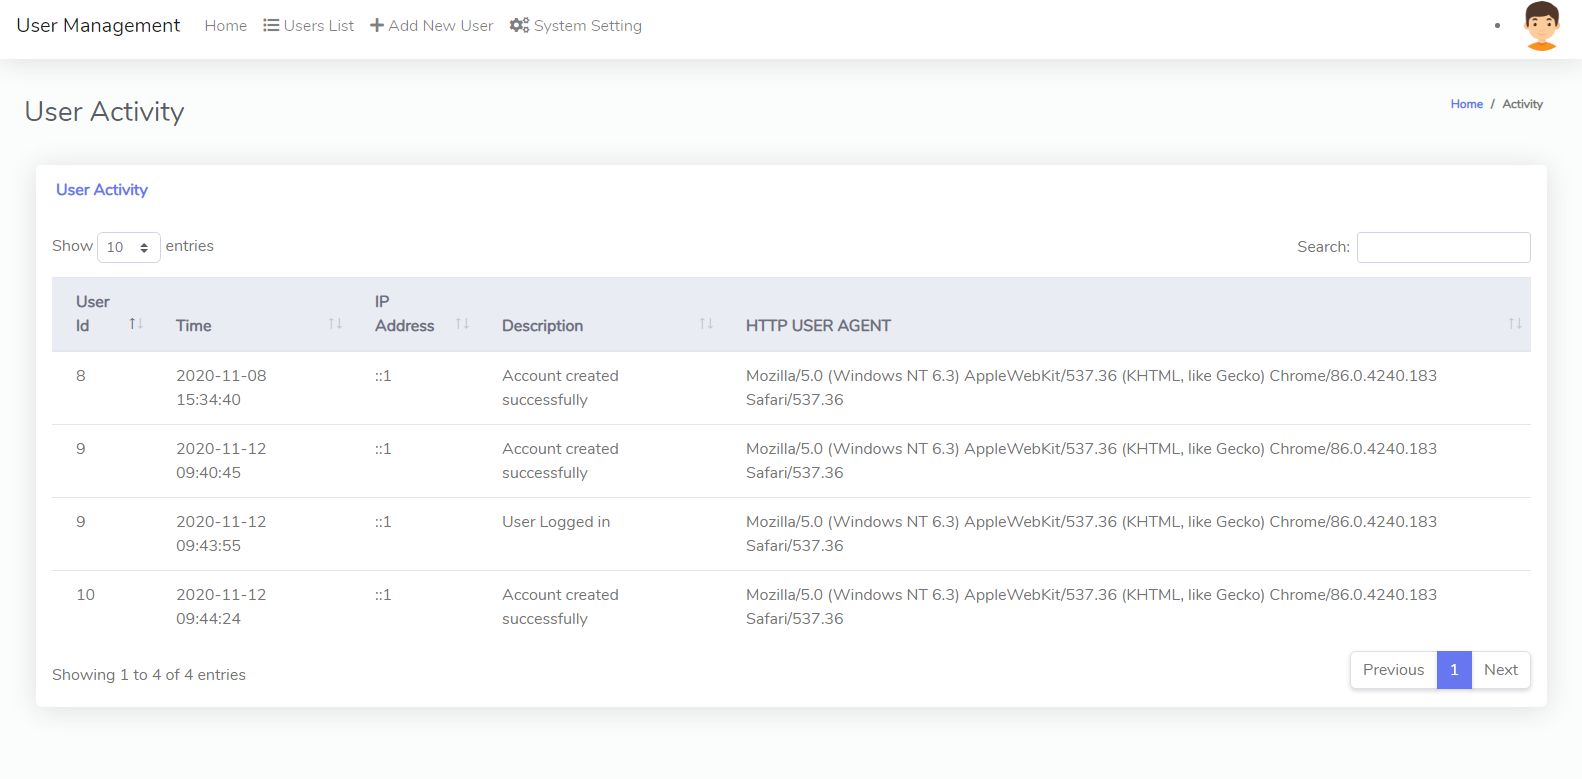
Task: Click the User Management brand title
Action: [98, 26]
